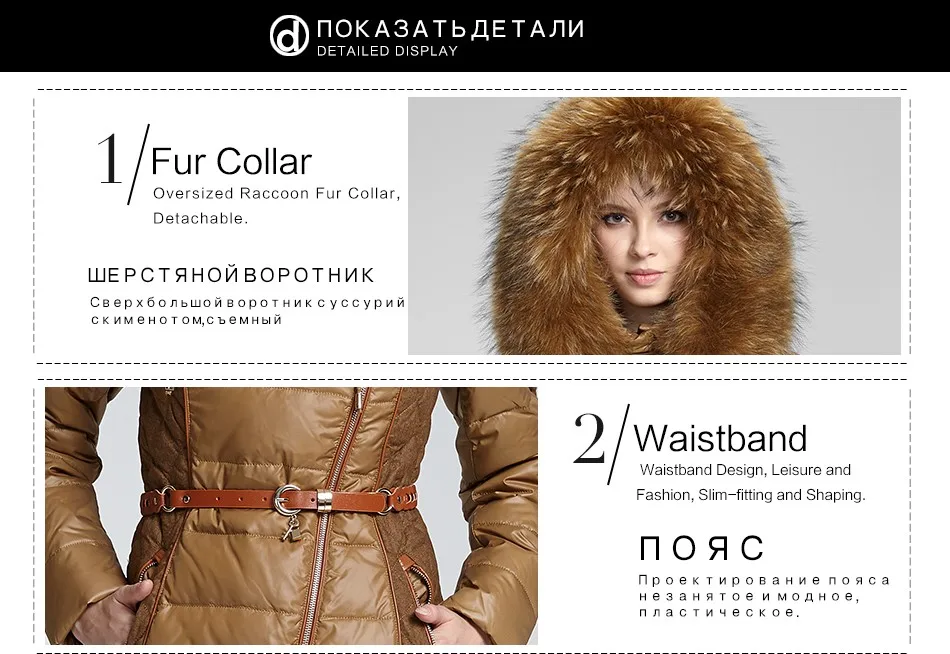
Task: Click the silver belt buckle
Action: click(285, 498)
